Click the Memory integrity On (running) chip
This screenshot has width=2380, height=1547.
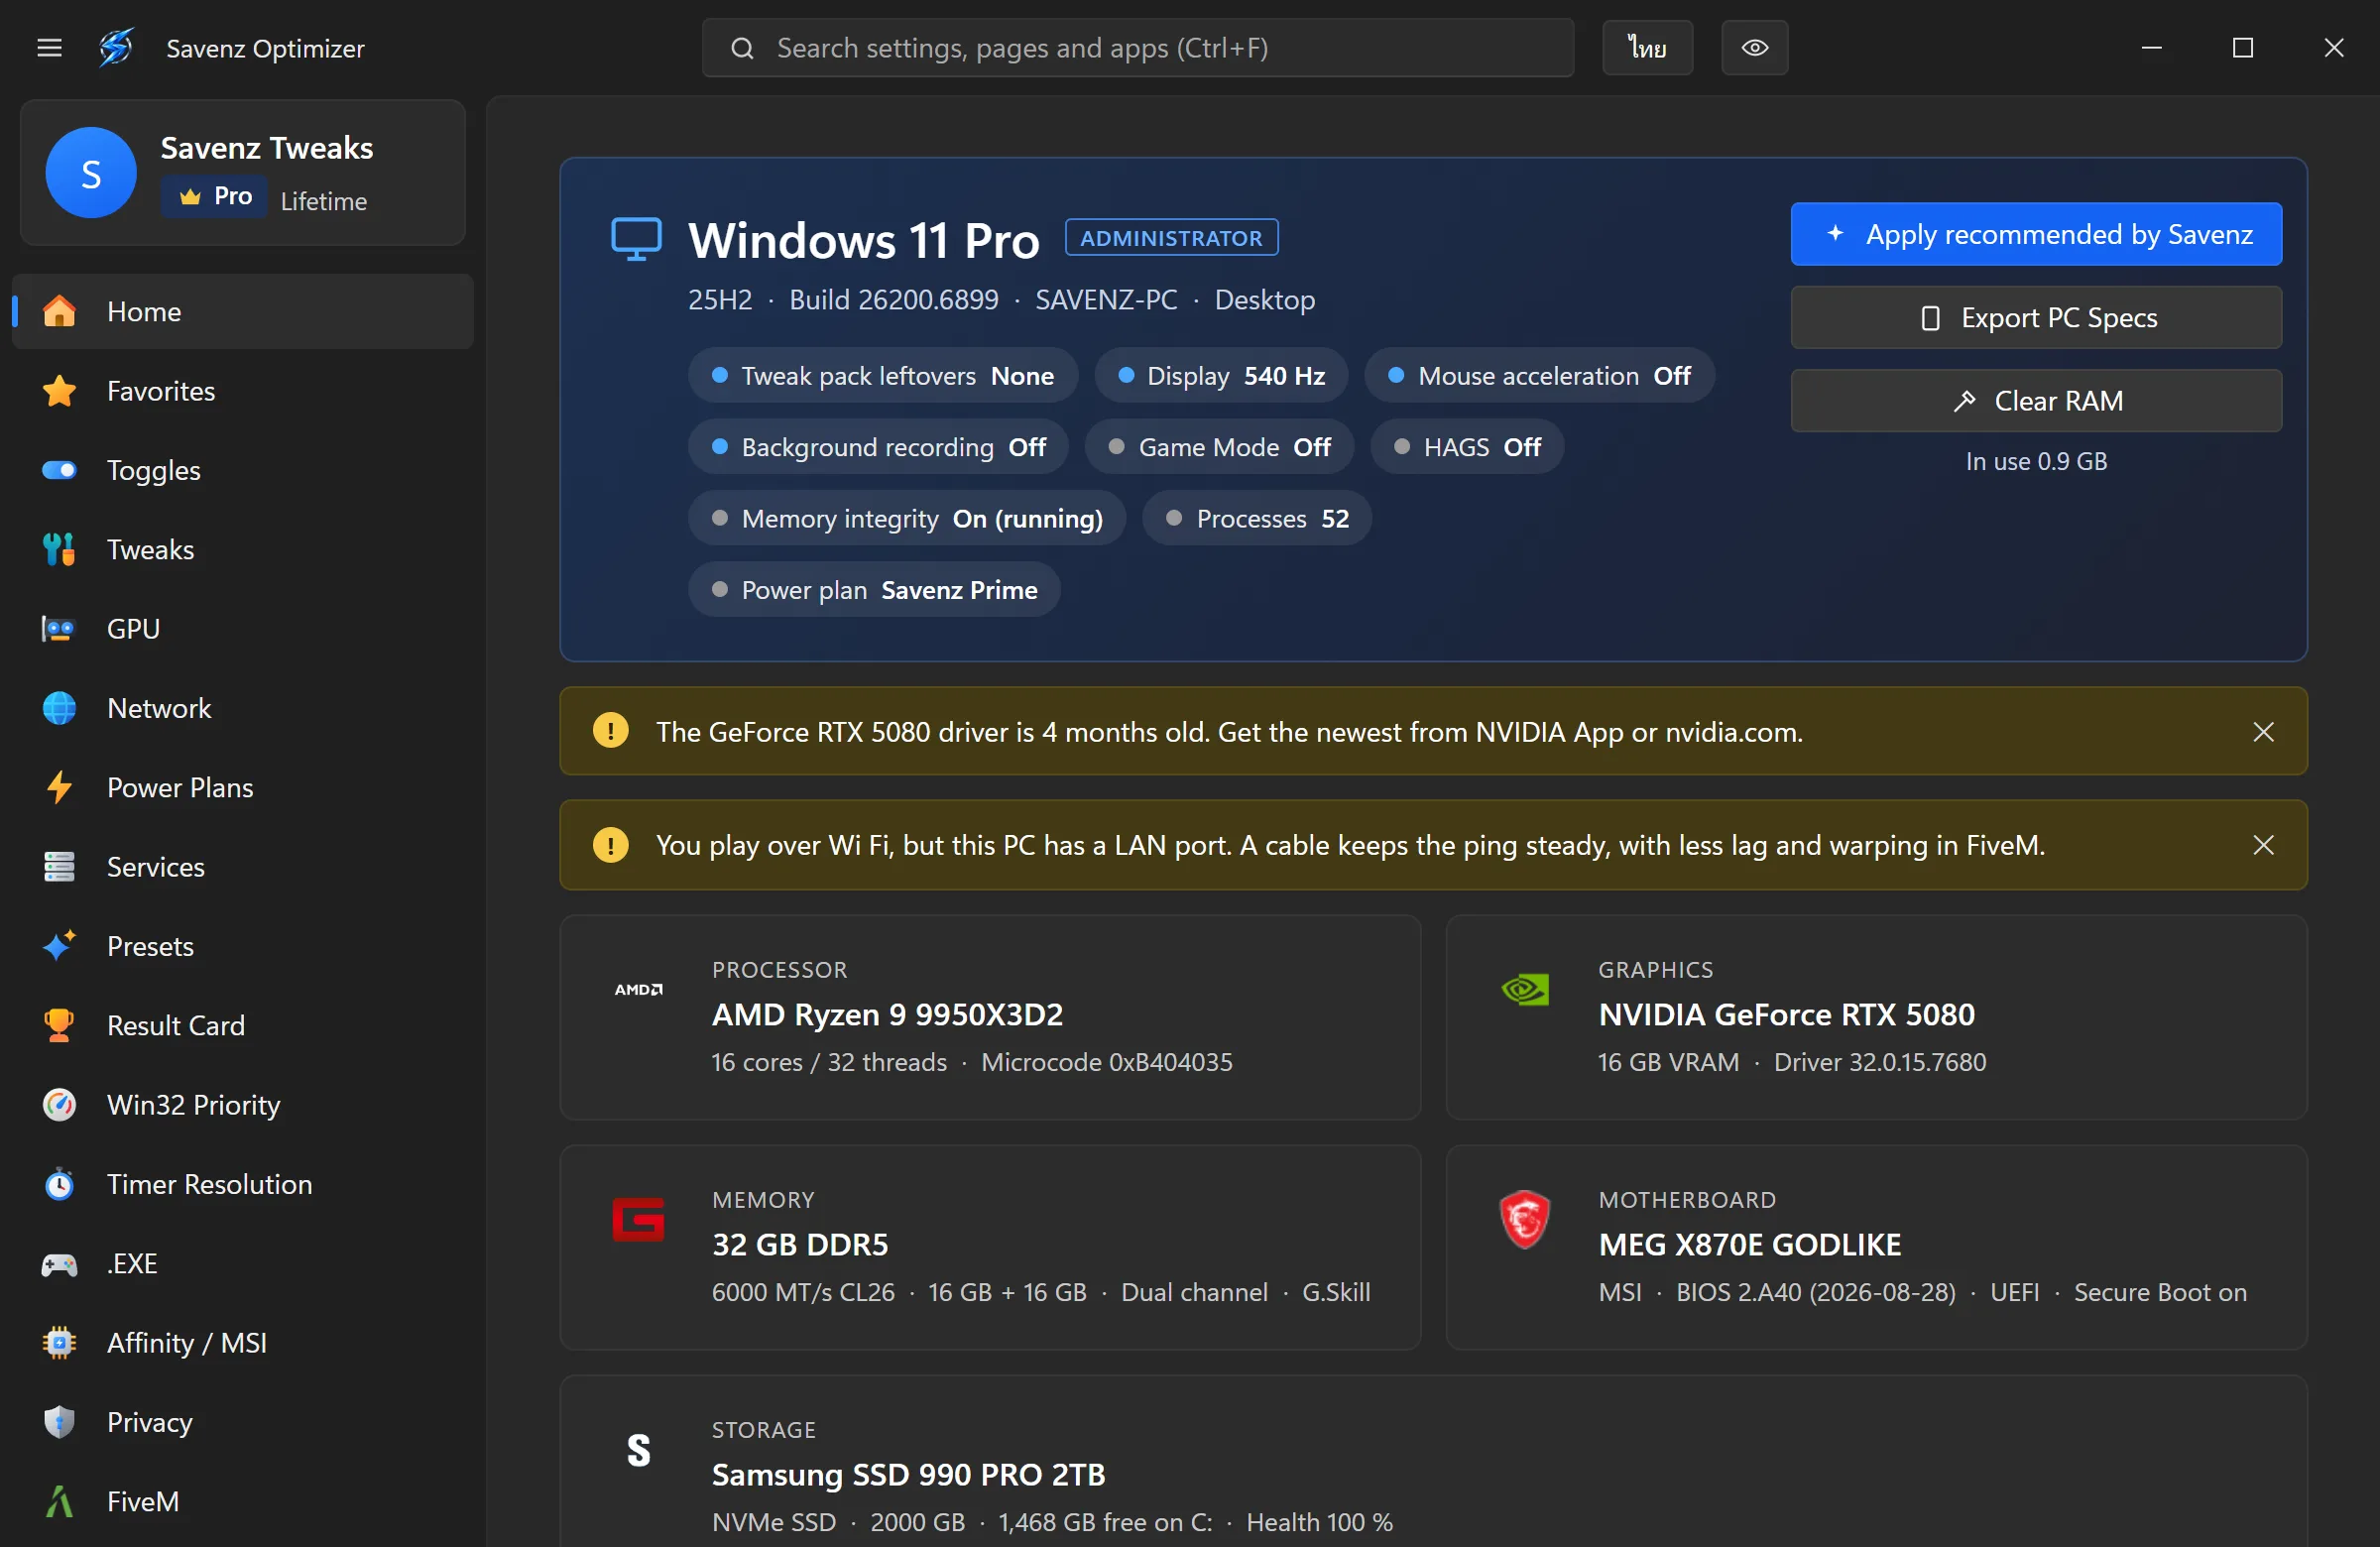906,518
